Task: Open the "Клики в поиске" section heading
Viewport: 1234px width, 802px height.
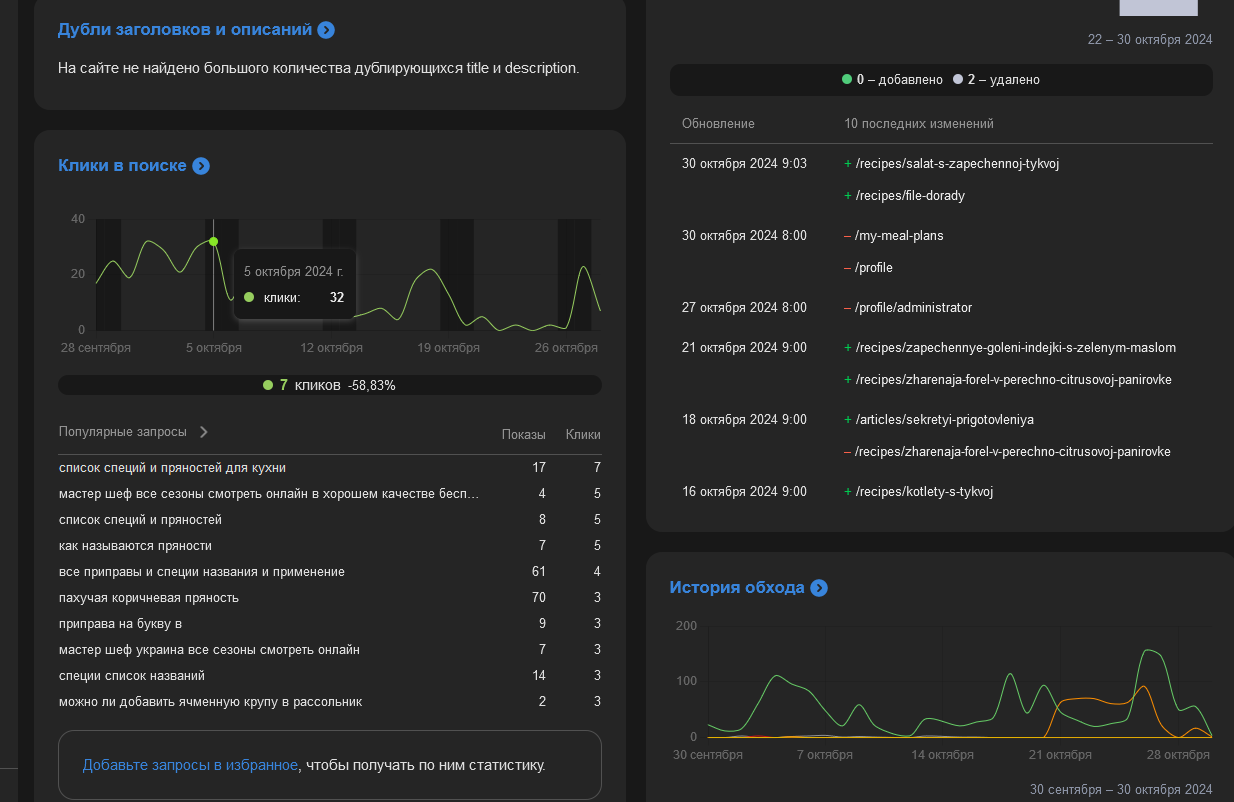Action: 122,166
